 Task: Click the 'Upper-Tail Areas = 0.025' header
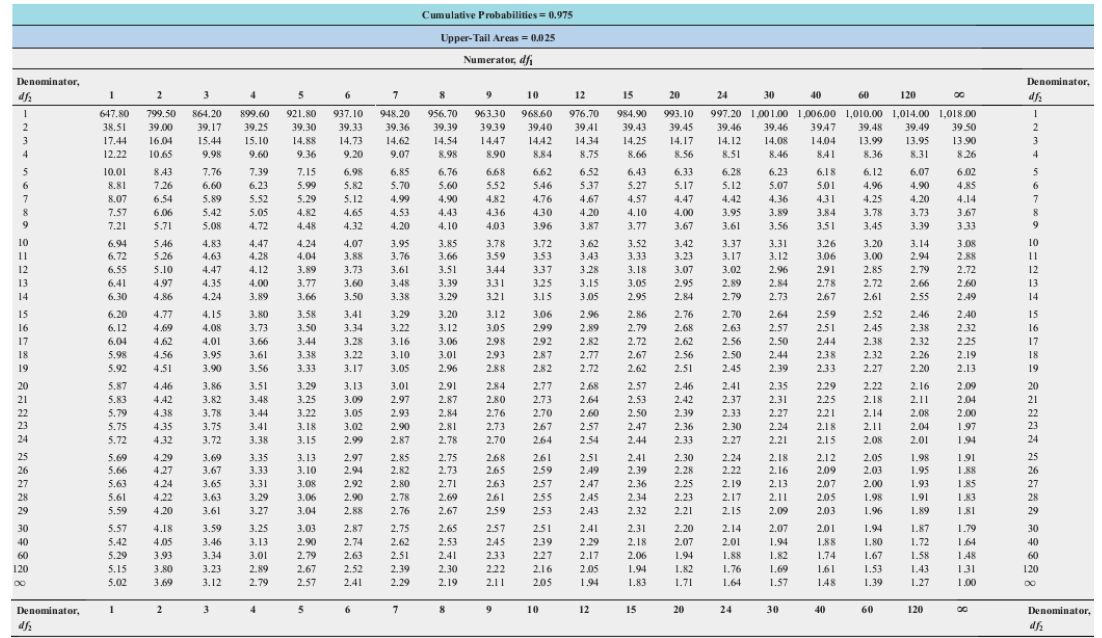tap(498, 38)
